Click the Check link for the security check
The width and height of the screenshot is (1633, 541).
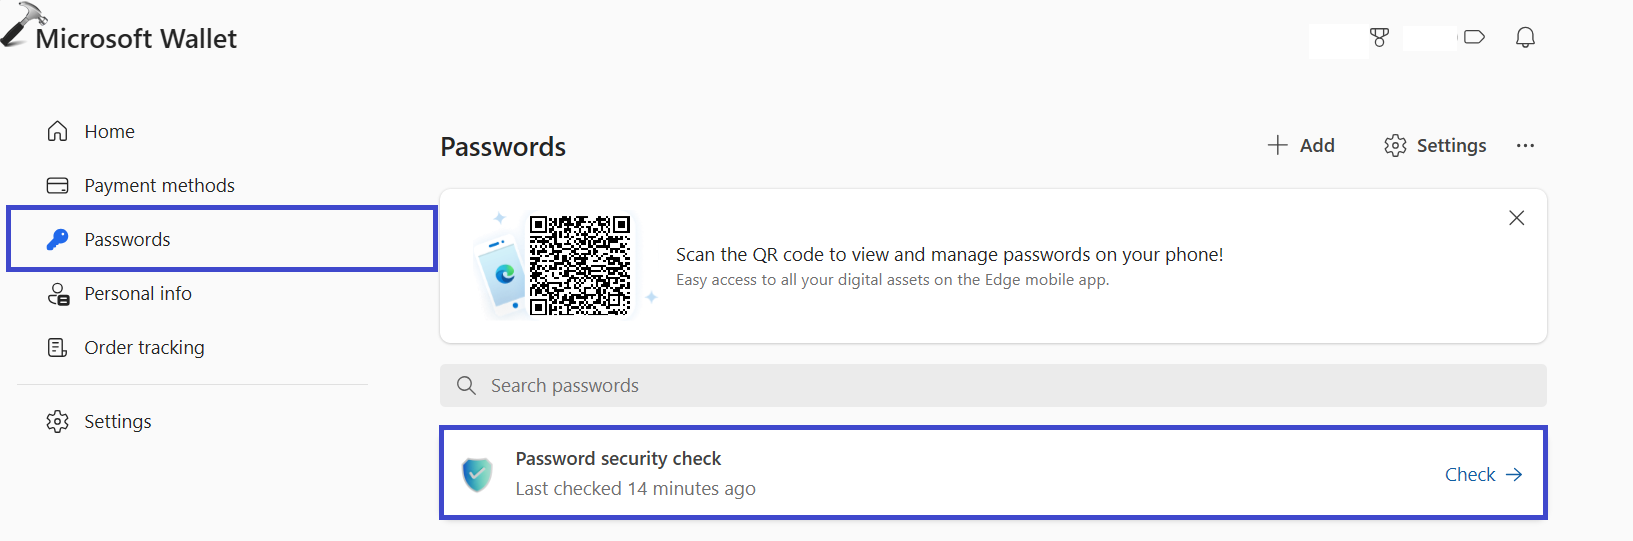click(1483, 474)
